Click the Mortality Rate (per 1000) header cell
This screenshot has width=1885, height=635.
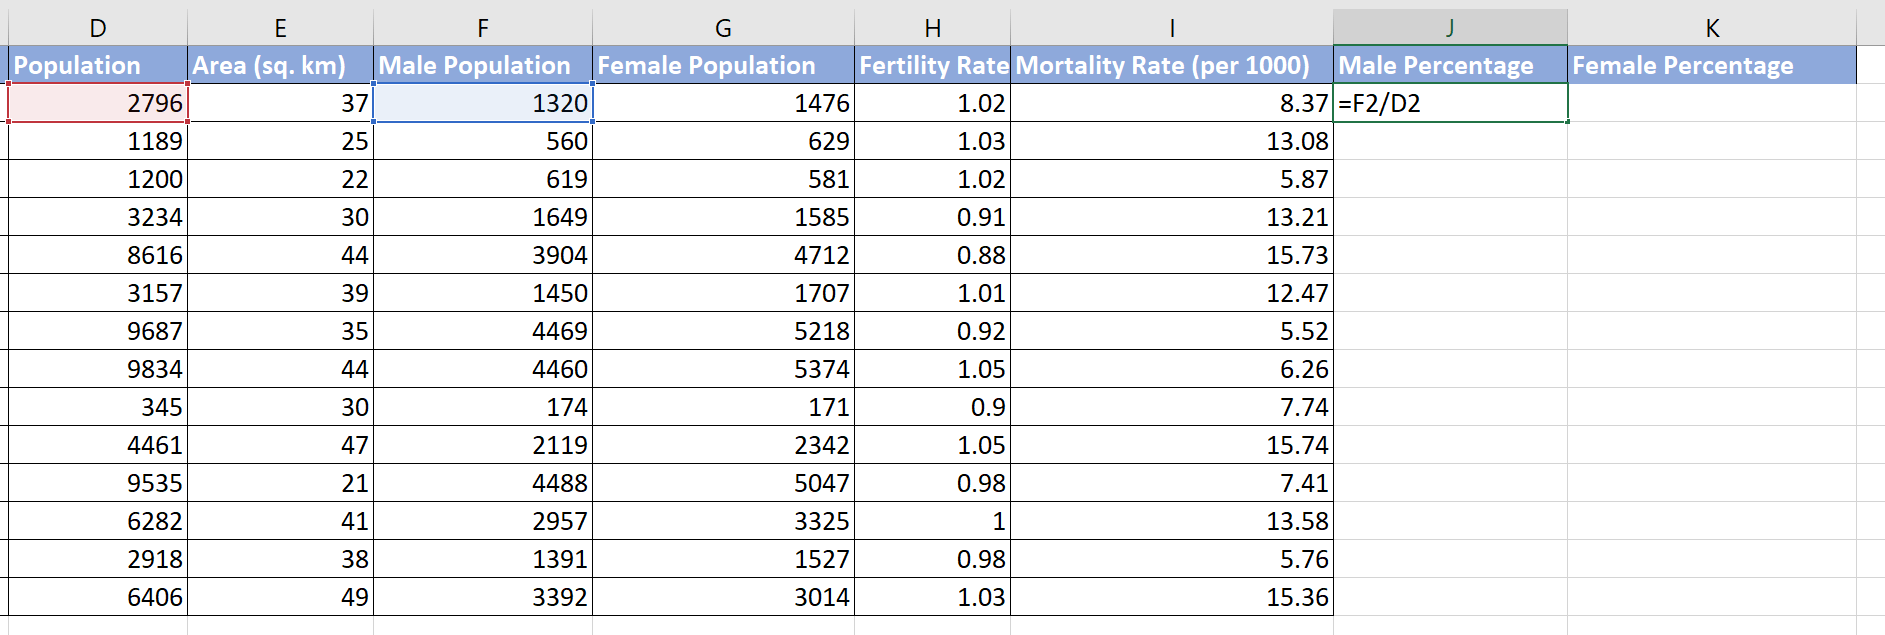(1170, 65)
